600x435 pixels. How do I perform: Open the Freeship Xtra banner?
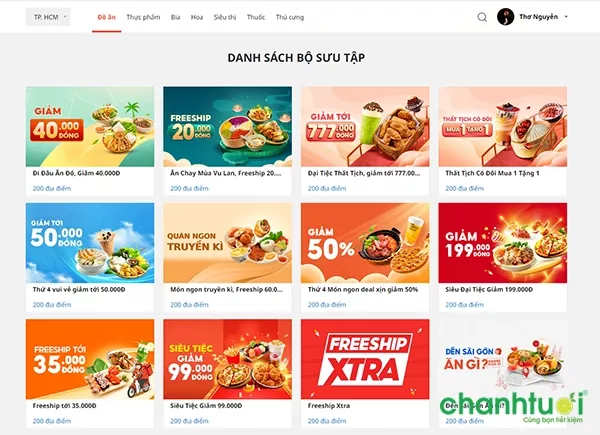365,359
